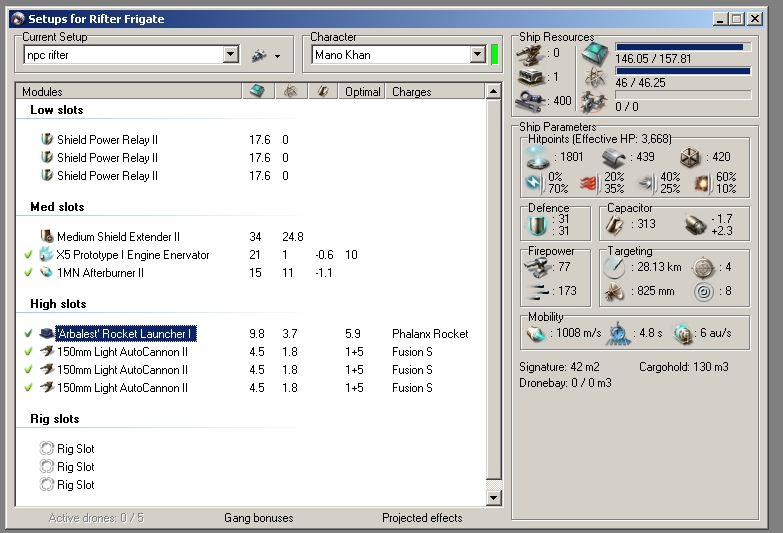Click the powergrid resource icon
Screen dimensions: 783x533
[595, 77]
